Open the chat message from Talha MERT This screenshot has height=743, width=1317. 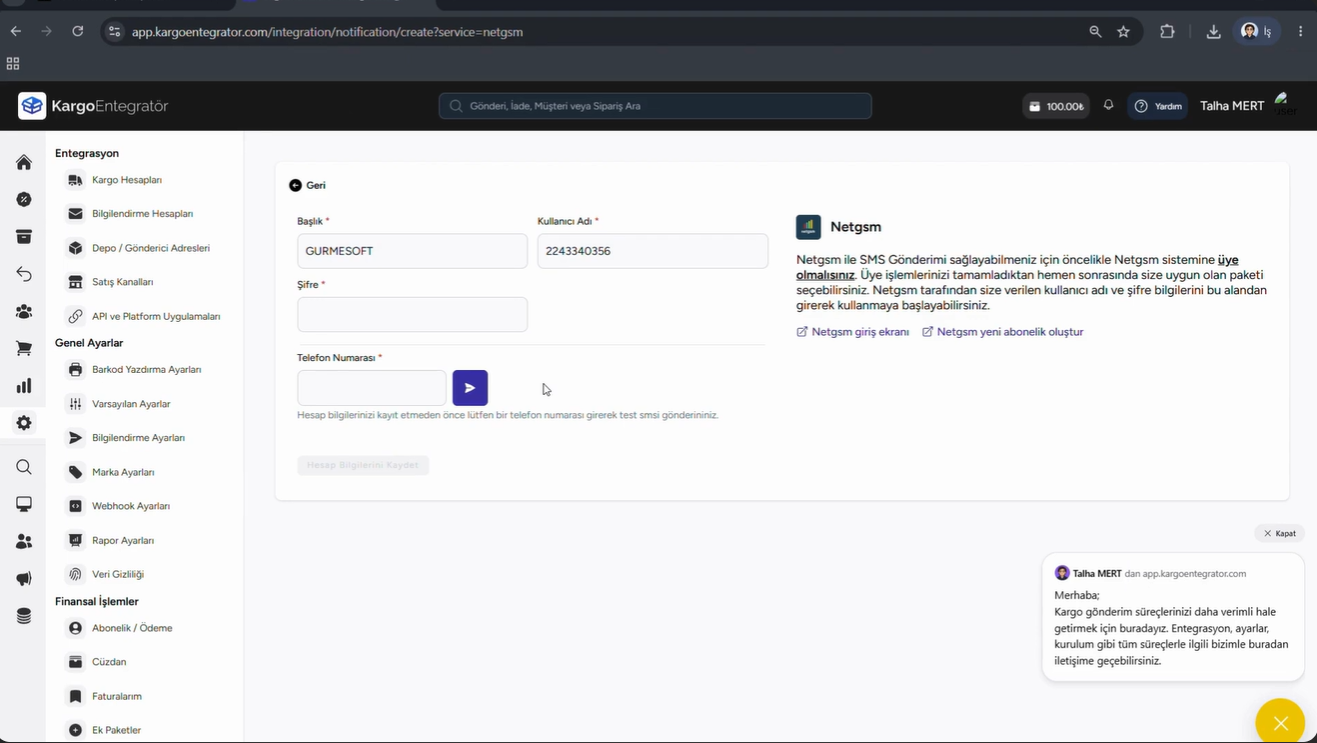coord(1173,618)
